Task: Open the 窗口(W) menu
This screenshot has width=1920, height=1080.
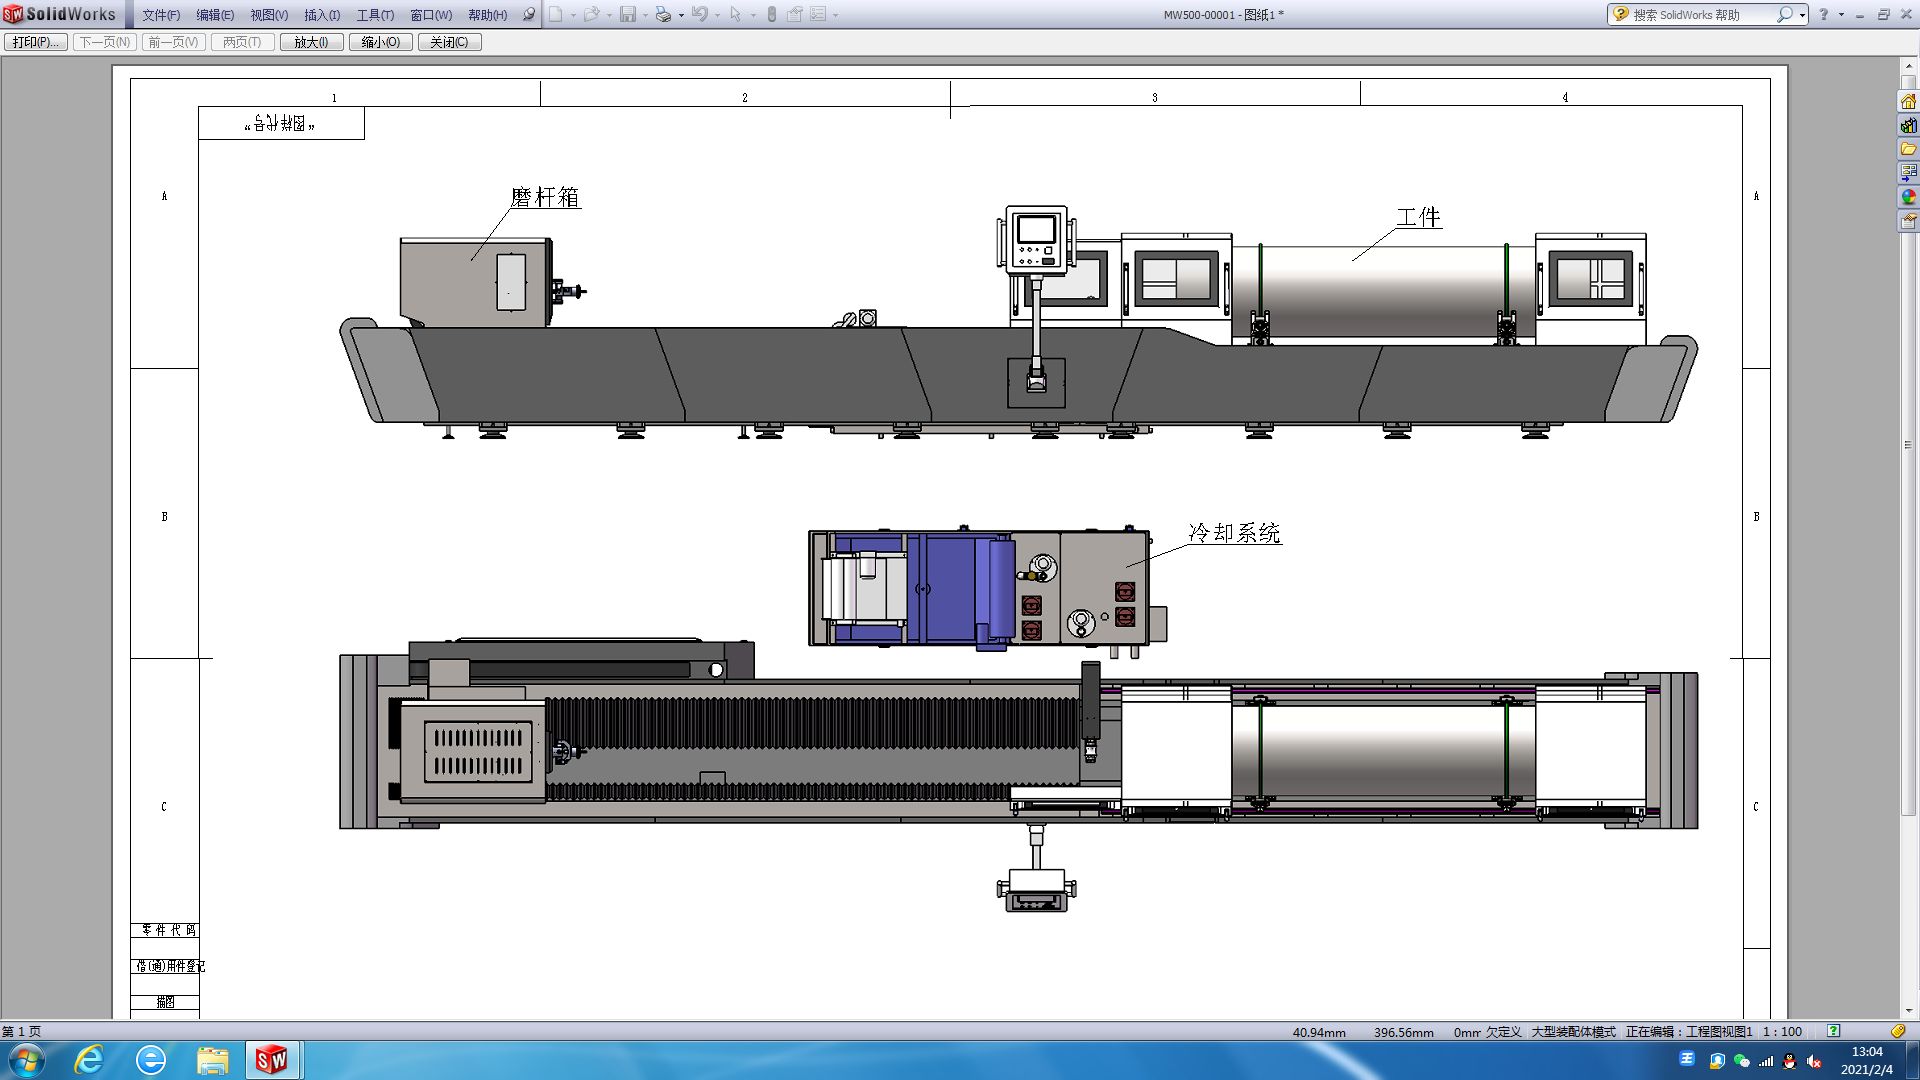Action: [431, 15]
